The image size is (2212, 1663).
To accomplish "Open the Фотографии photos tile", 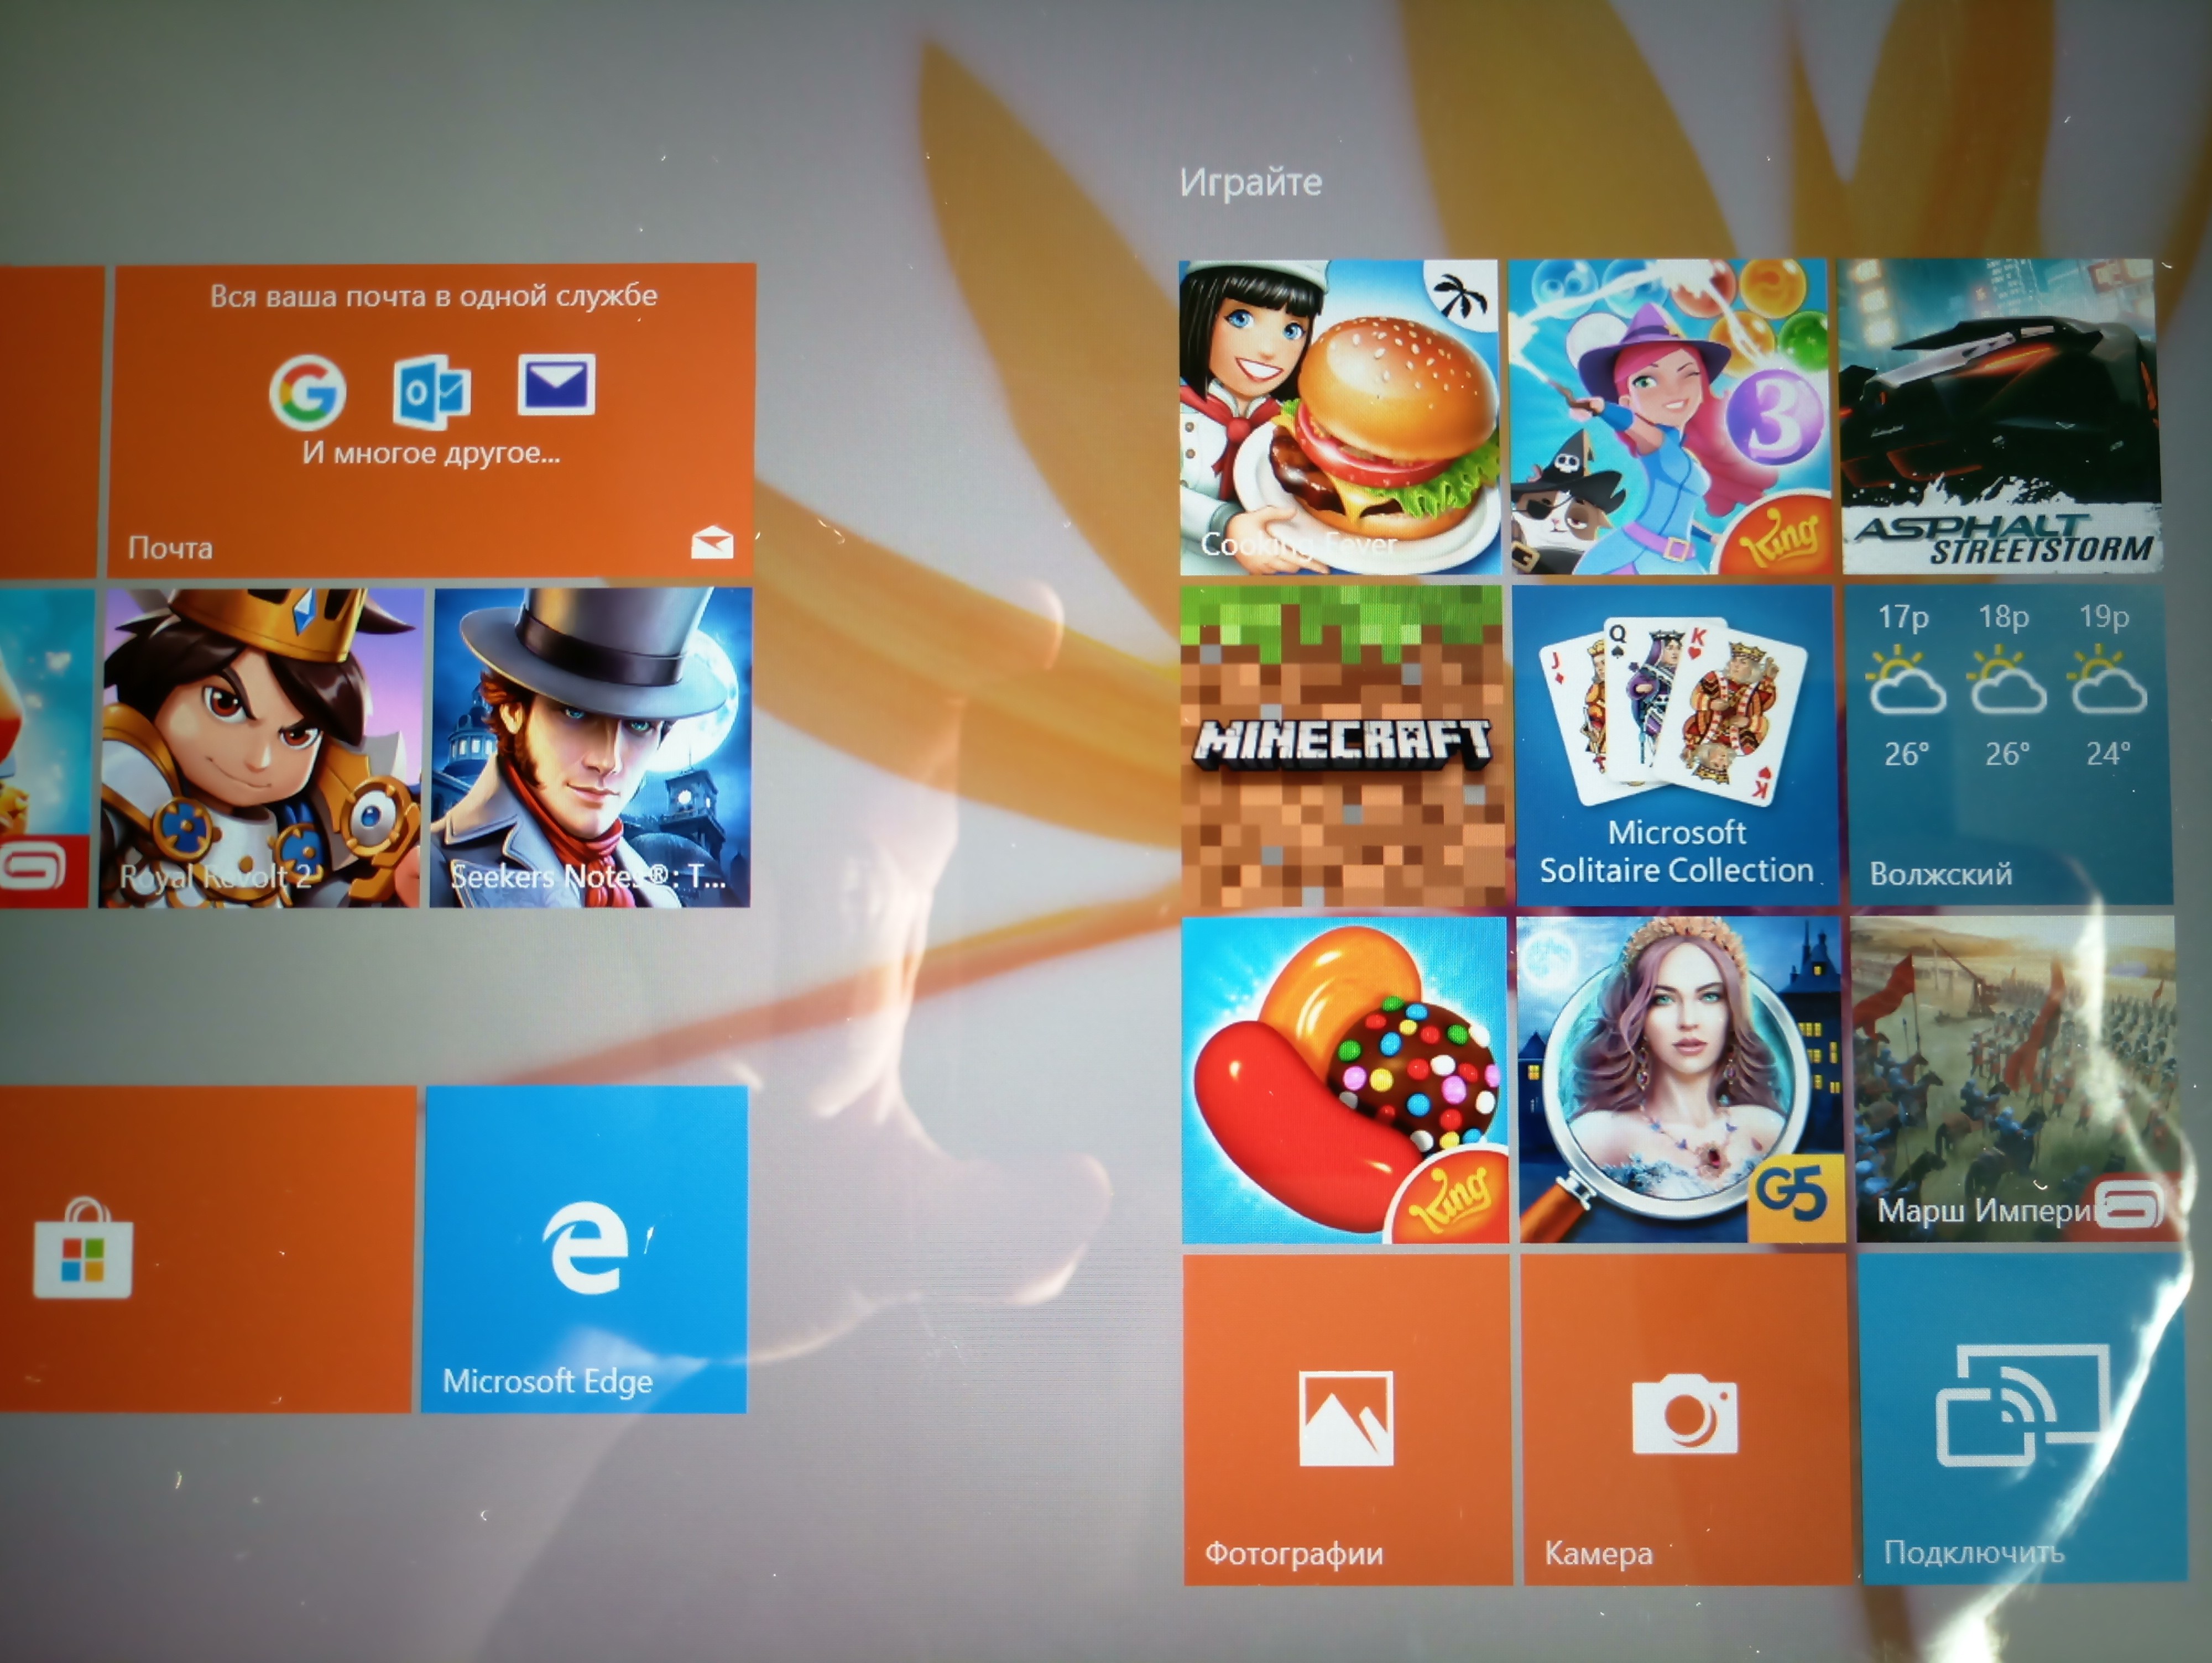I will pos(1348,1420).
